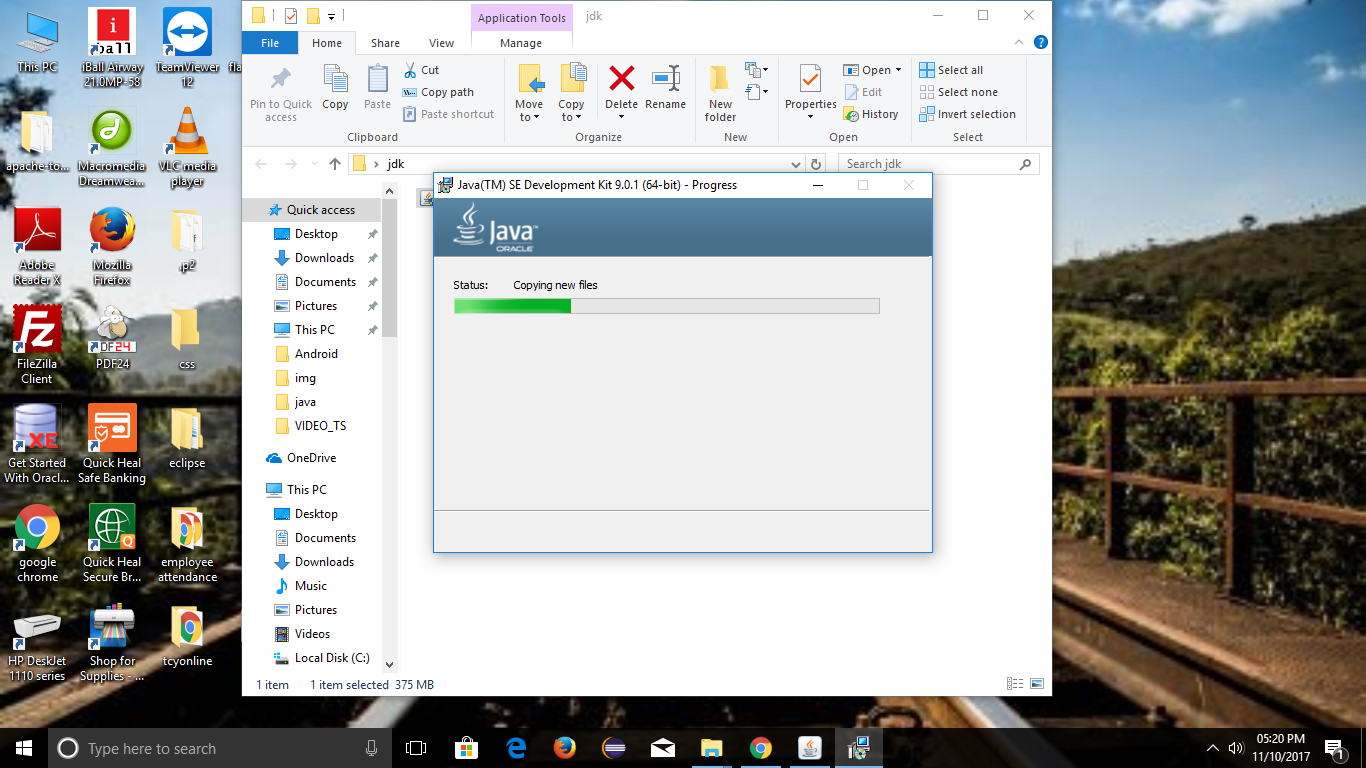
Task: Click the Explorer help question-mark icon
Action: [1040, 42]
